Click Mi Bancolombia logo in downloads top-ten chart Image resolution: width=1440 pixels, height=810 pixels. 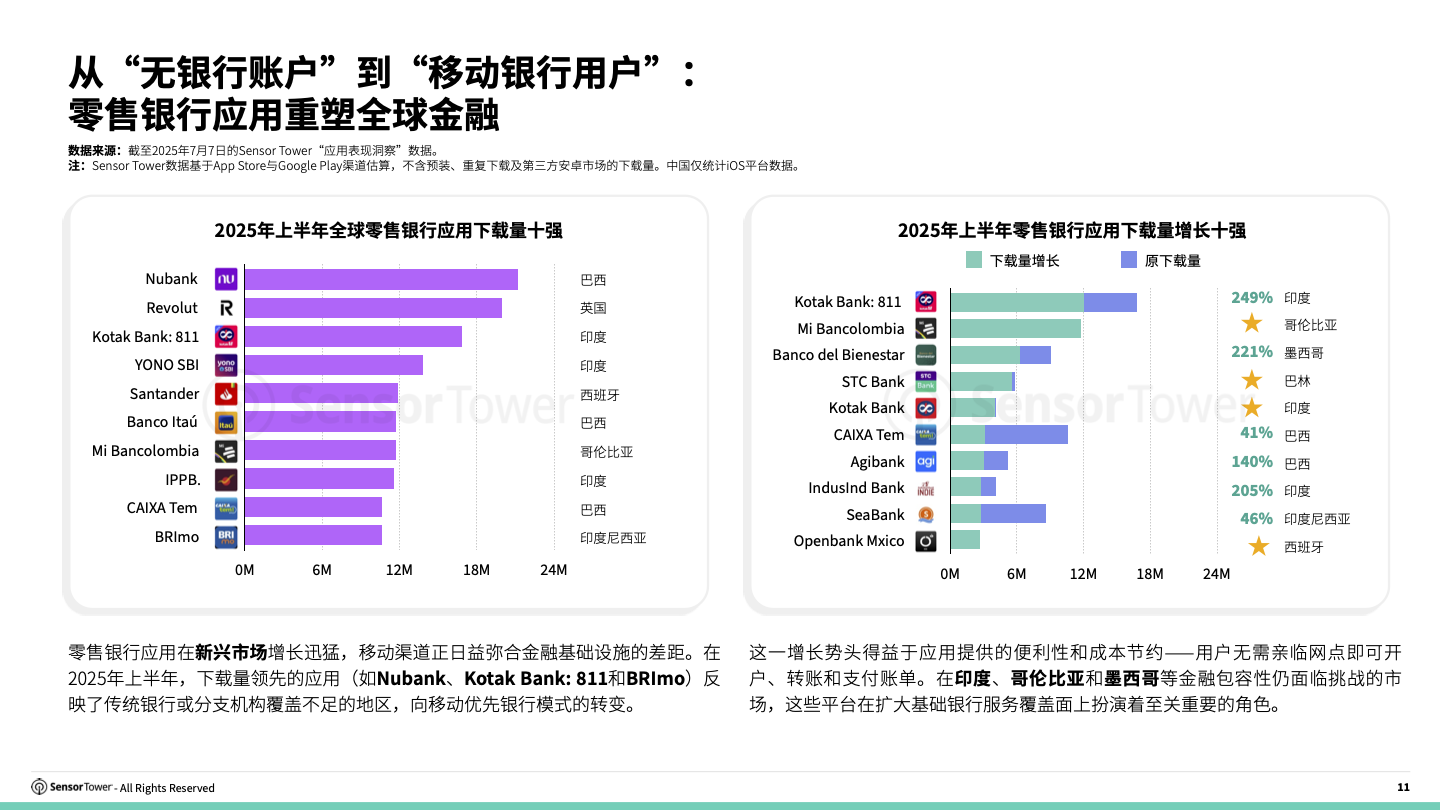(226, 451)
